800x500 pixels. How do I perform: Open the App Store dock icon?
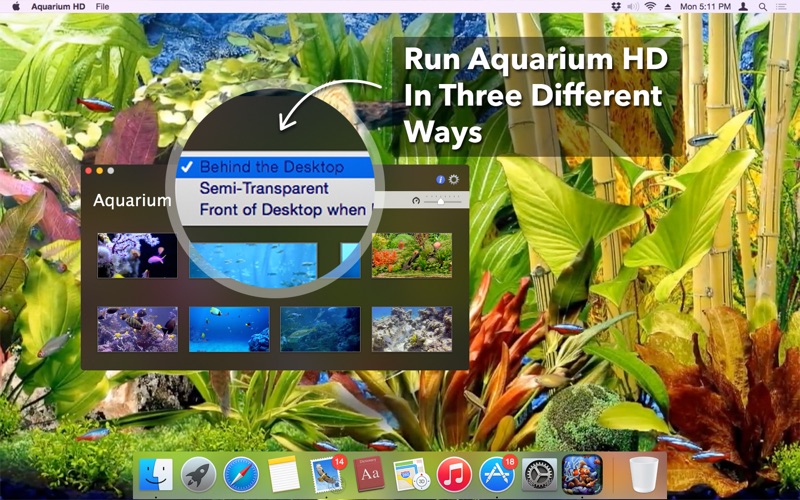click(x=496, y=474)
